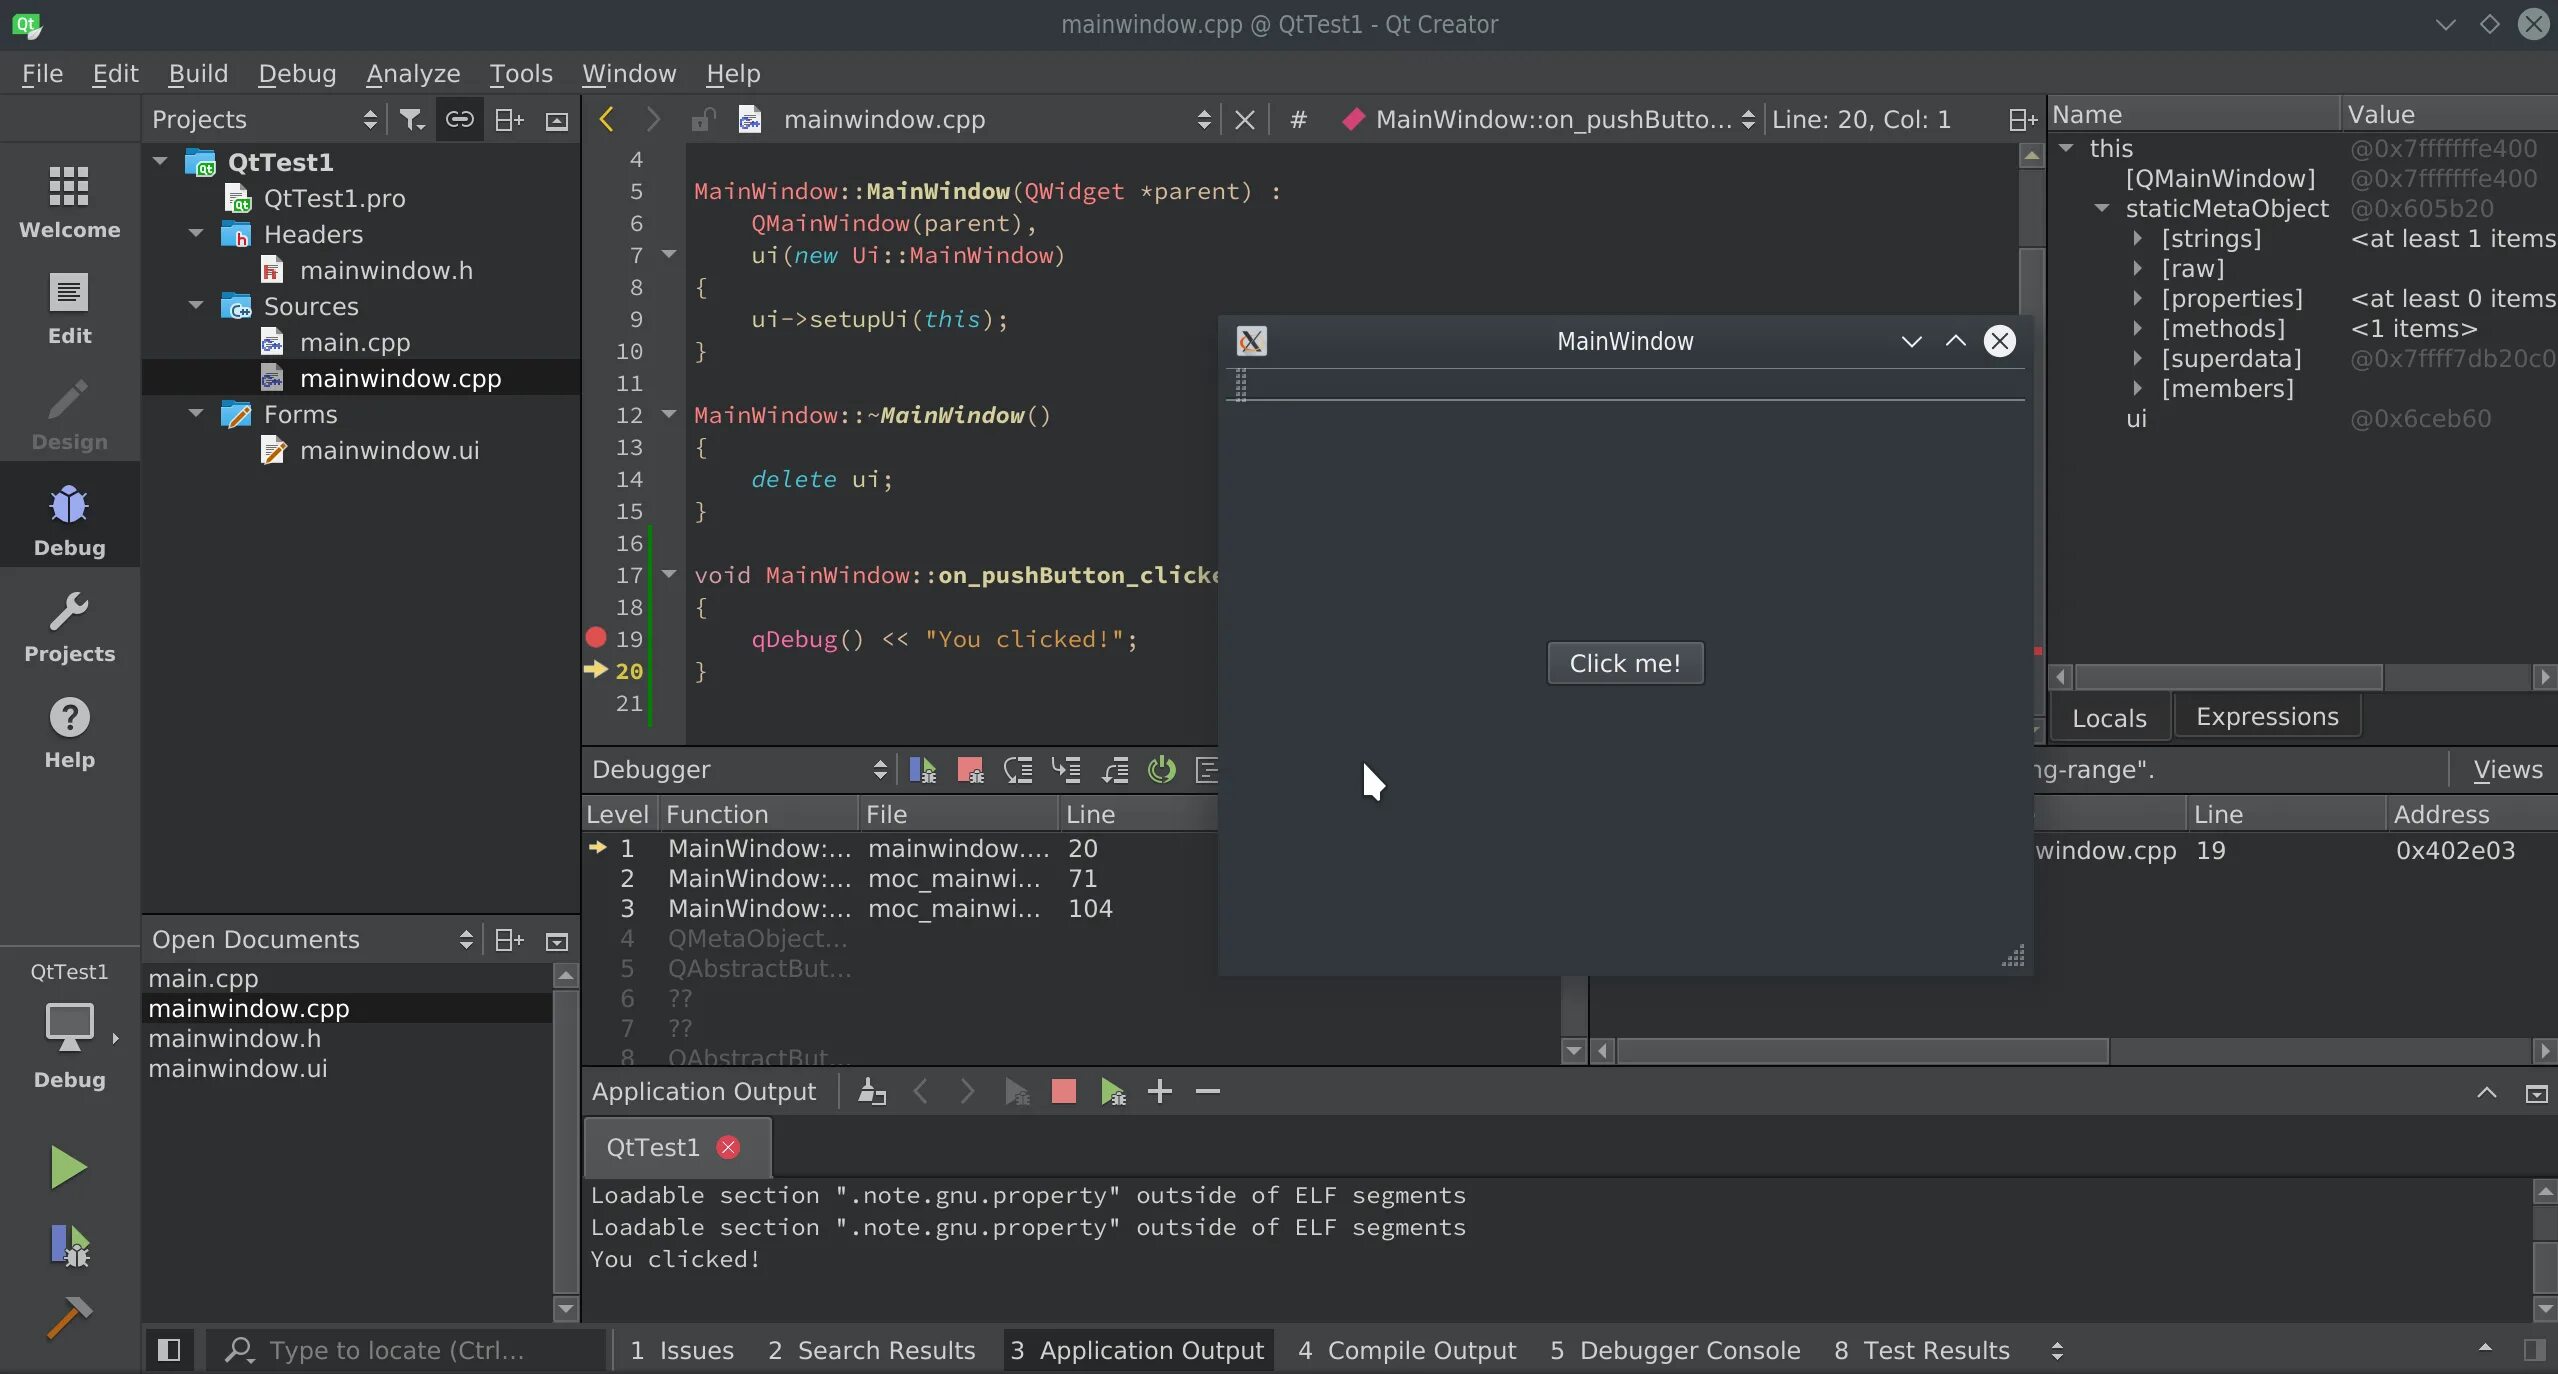Click the Locals panel tab icon

point(2108,716)
